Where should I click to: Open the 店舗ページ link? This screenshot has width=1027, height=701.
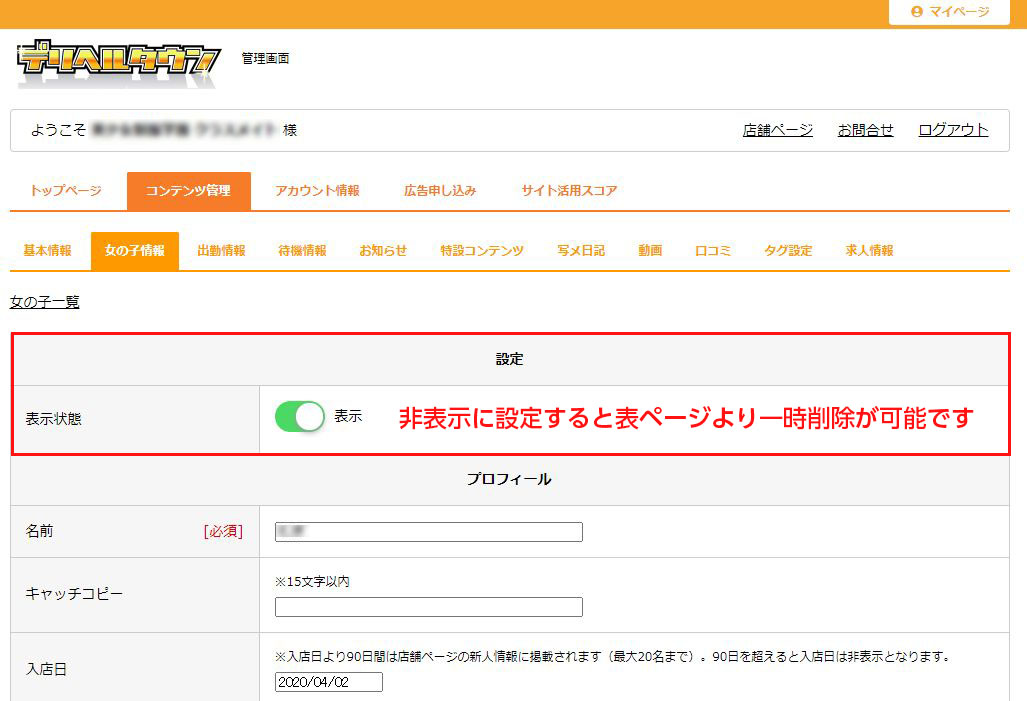click(777, 130)
